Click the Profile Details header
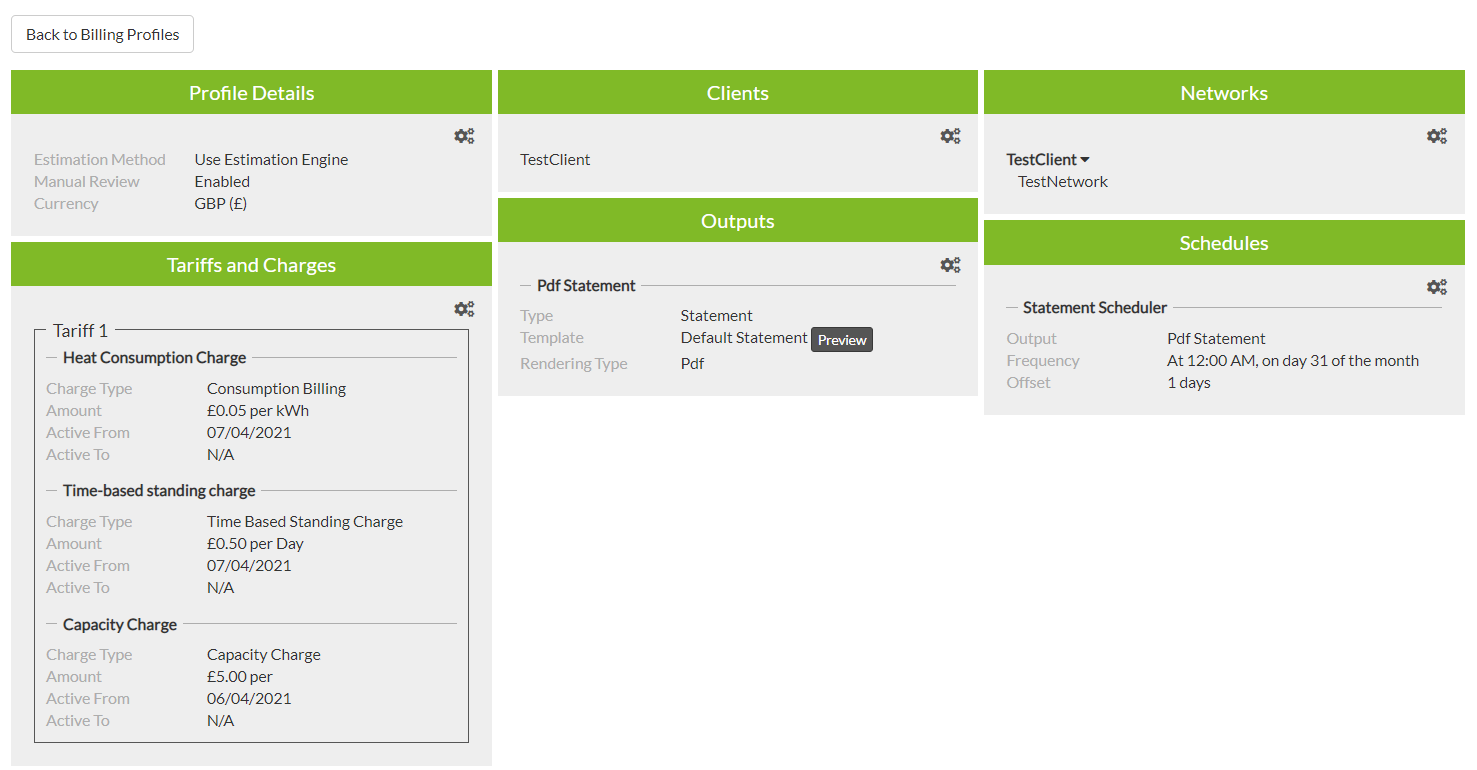The width and height of the screenshot is (1477, 770). (251, 93)
